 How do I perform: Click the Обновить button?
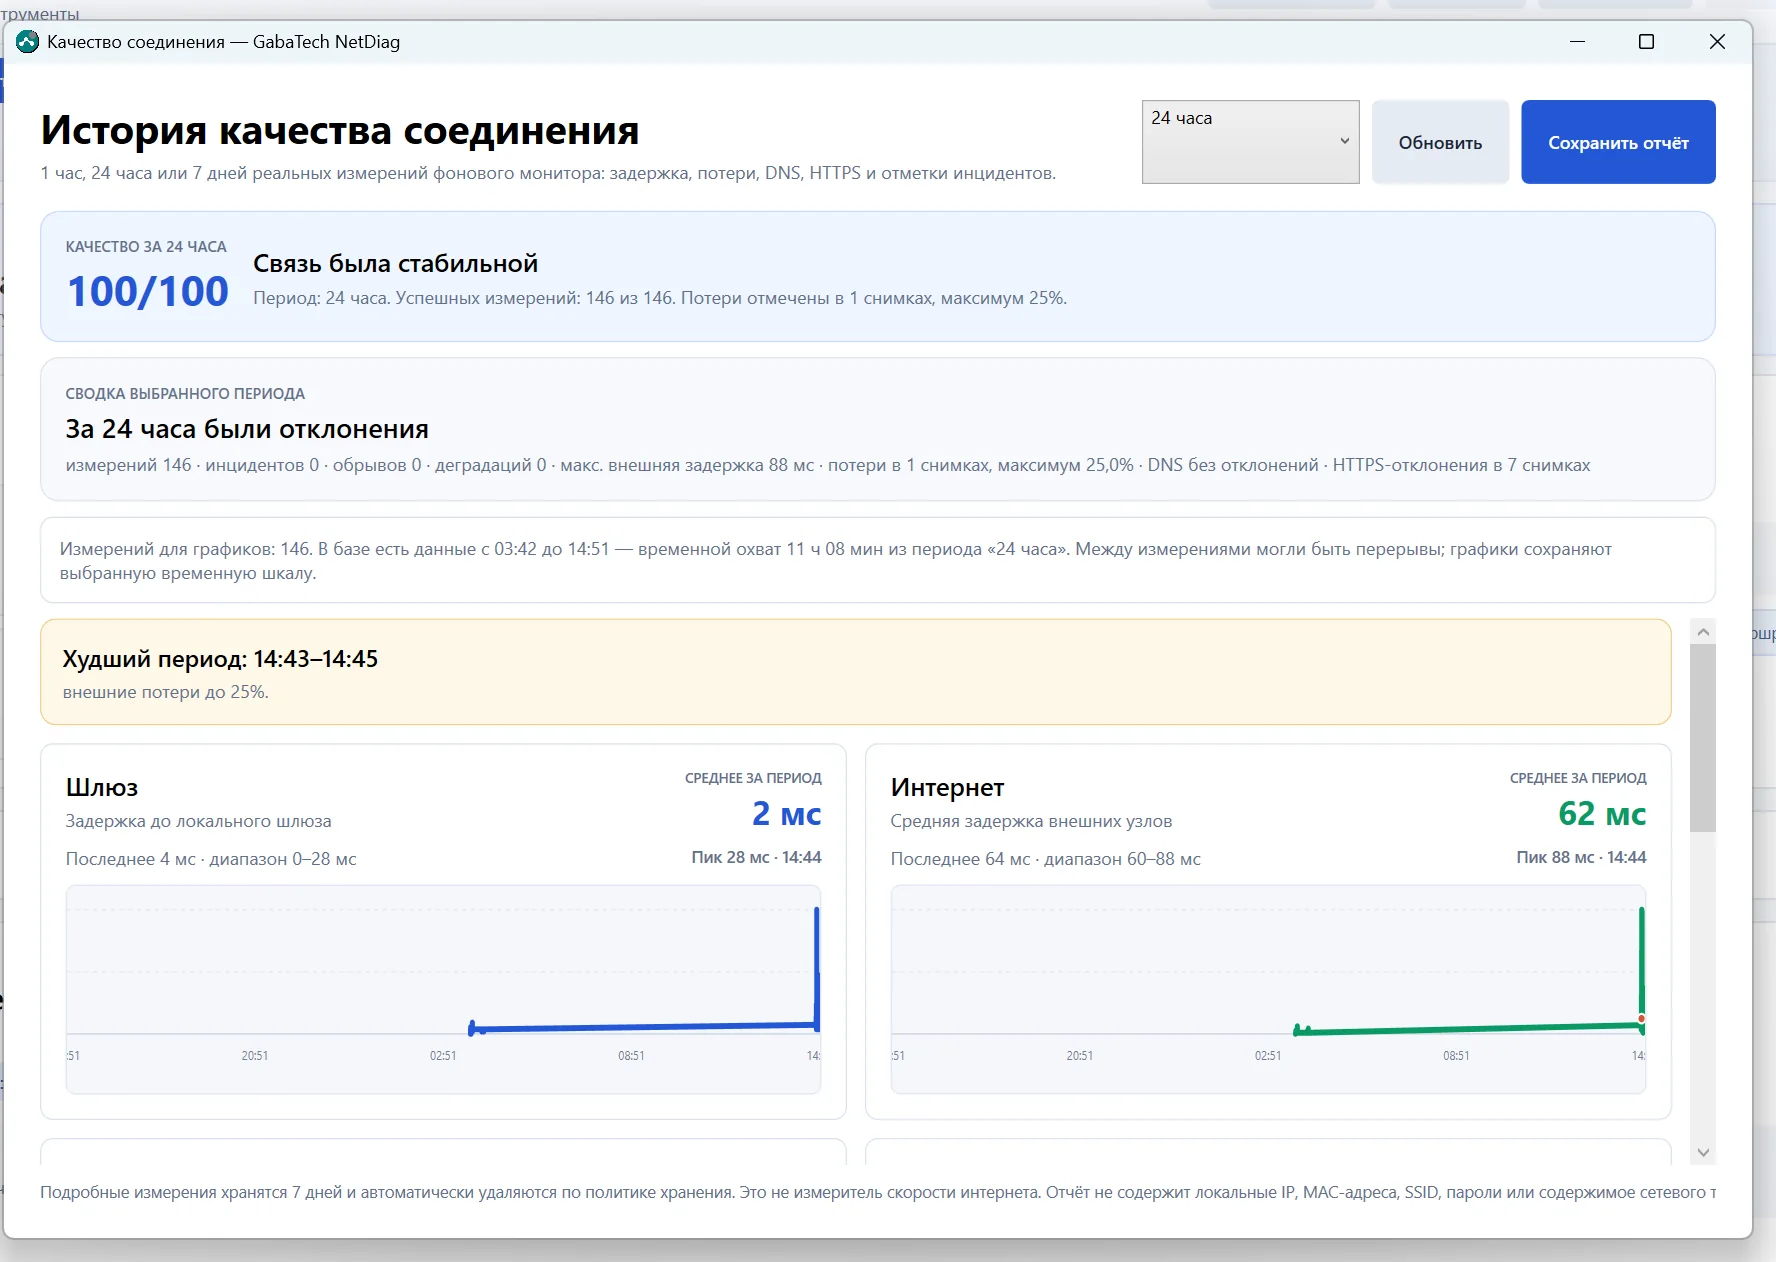click(x=1440, y=142)
